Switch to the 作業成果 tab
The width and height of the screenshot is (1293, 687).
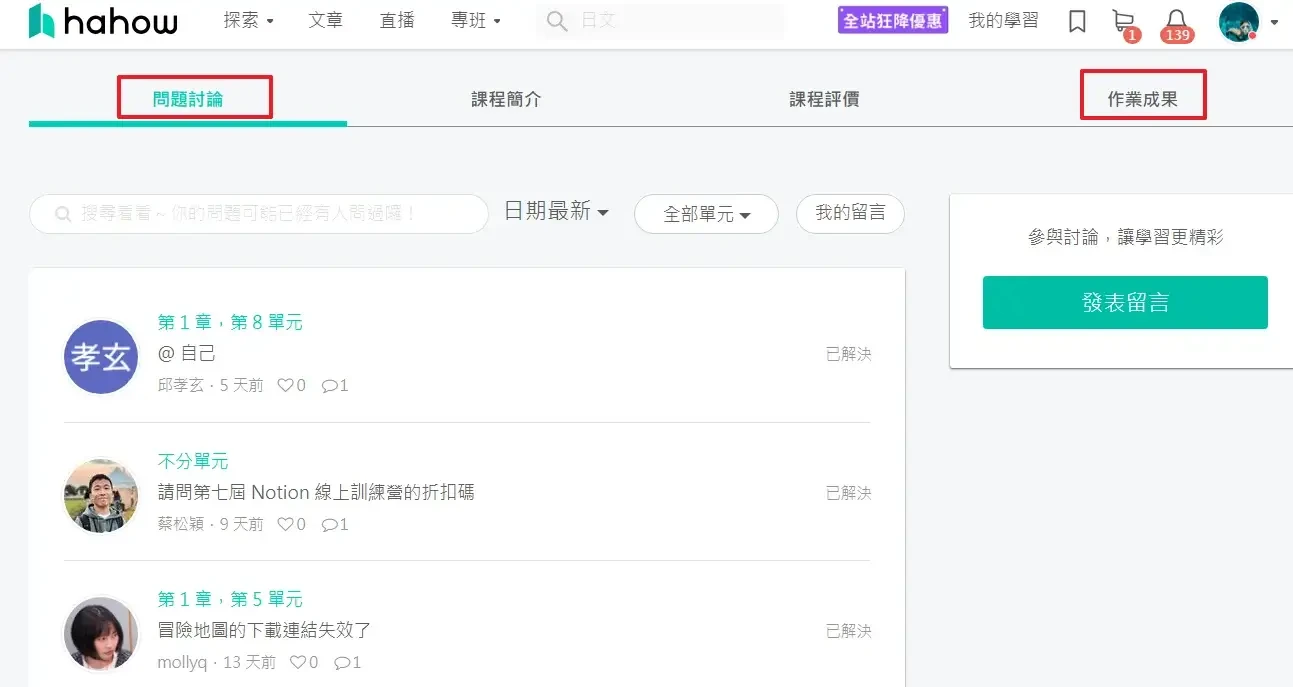tap(1142, 99)
